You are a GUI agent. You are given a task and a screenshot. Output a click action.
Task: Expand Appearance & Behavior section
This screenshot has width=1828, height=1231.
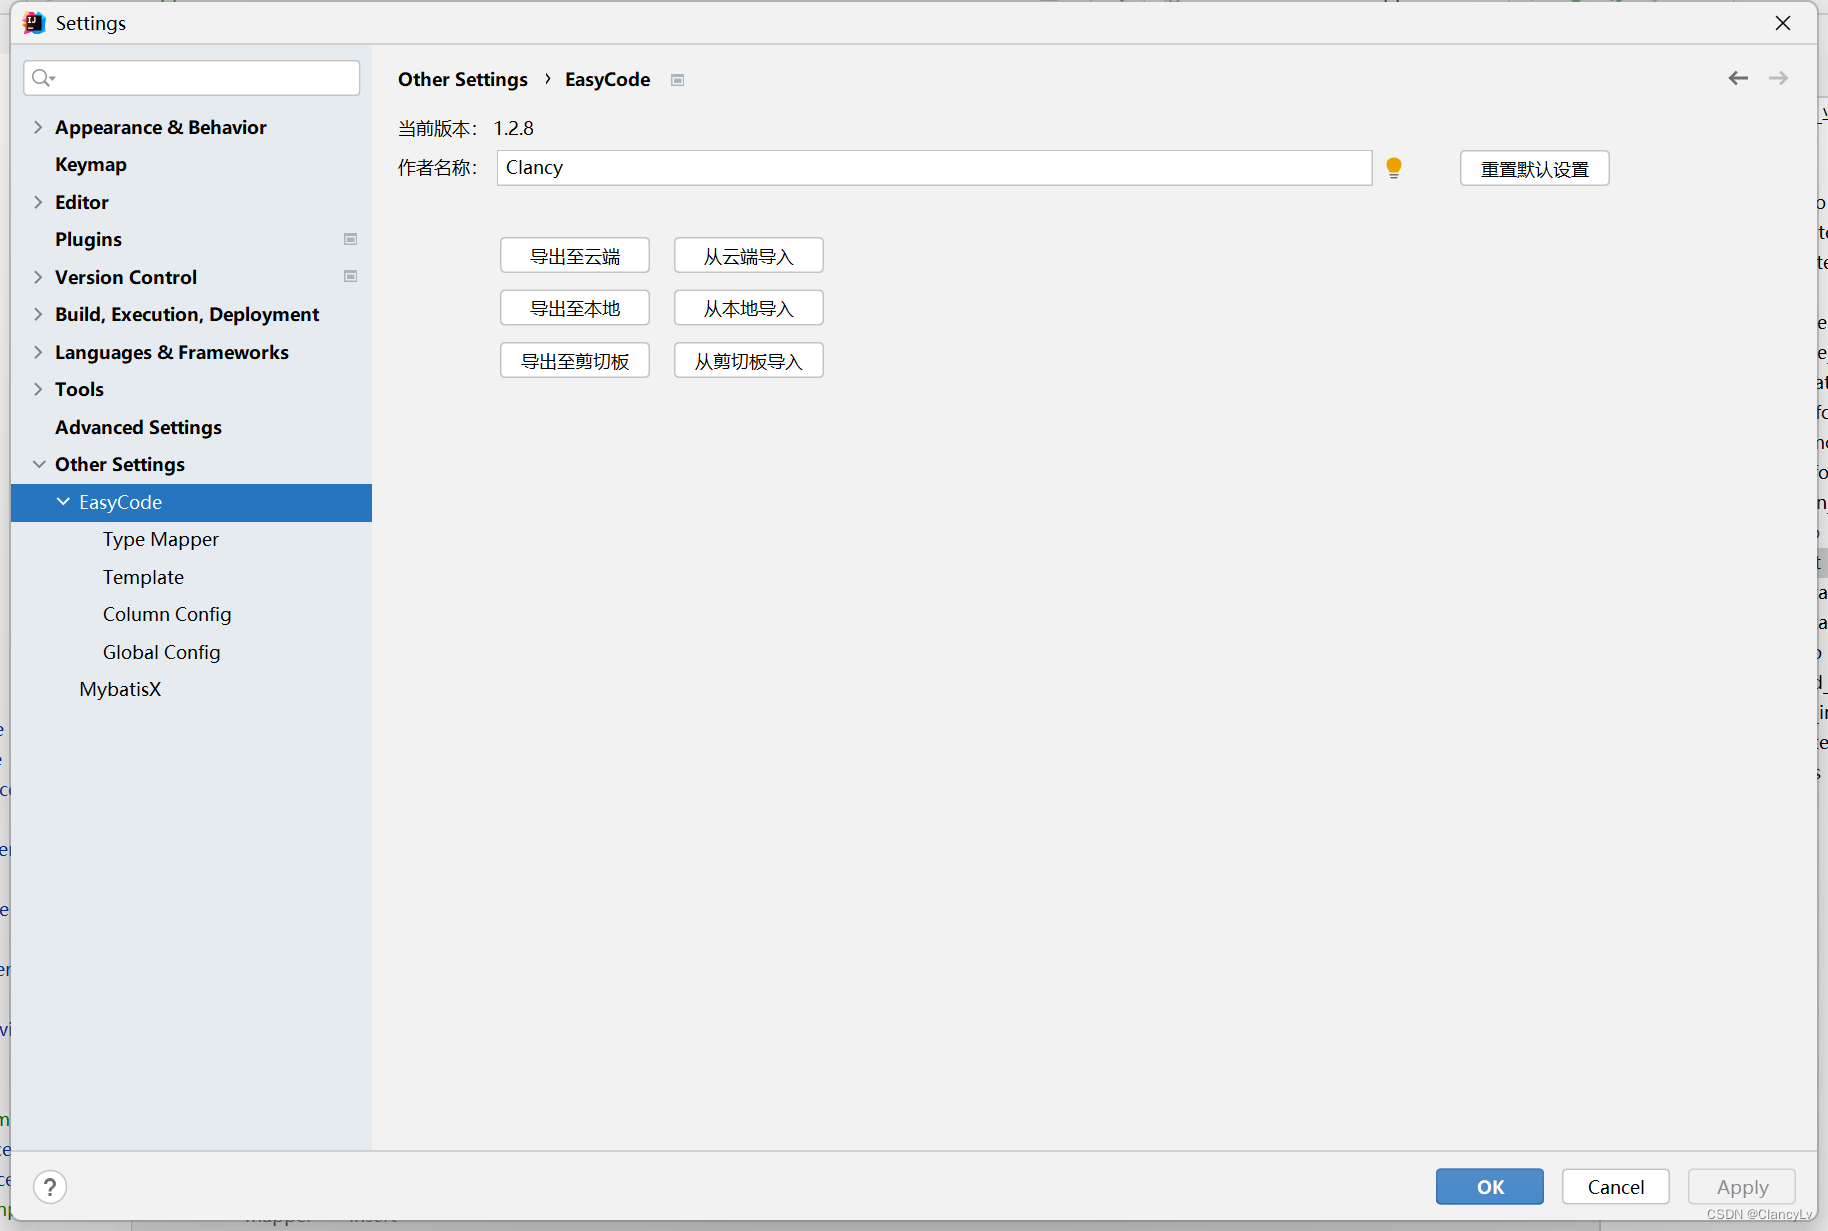click(38, 127)
